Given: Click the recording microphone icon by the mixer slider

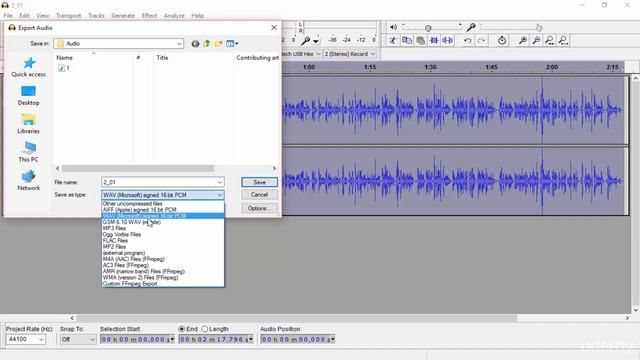Looking at the screenshot, I should click(x=471, y=27).
